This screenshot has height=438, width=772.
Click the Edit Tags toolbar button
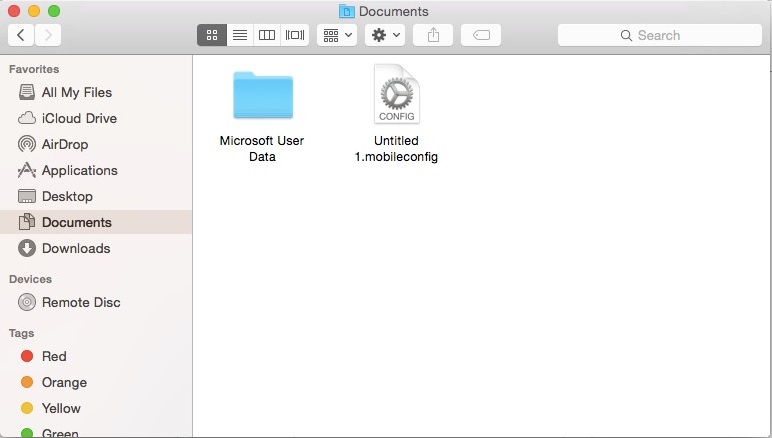coord(481,35)
